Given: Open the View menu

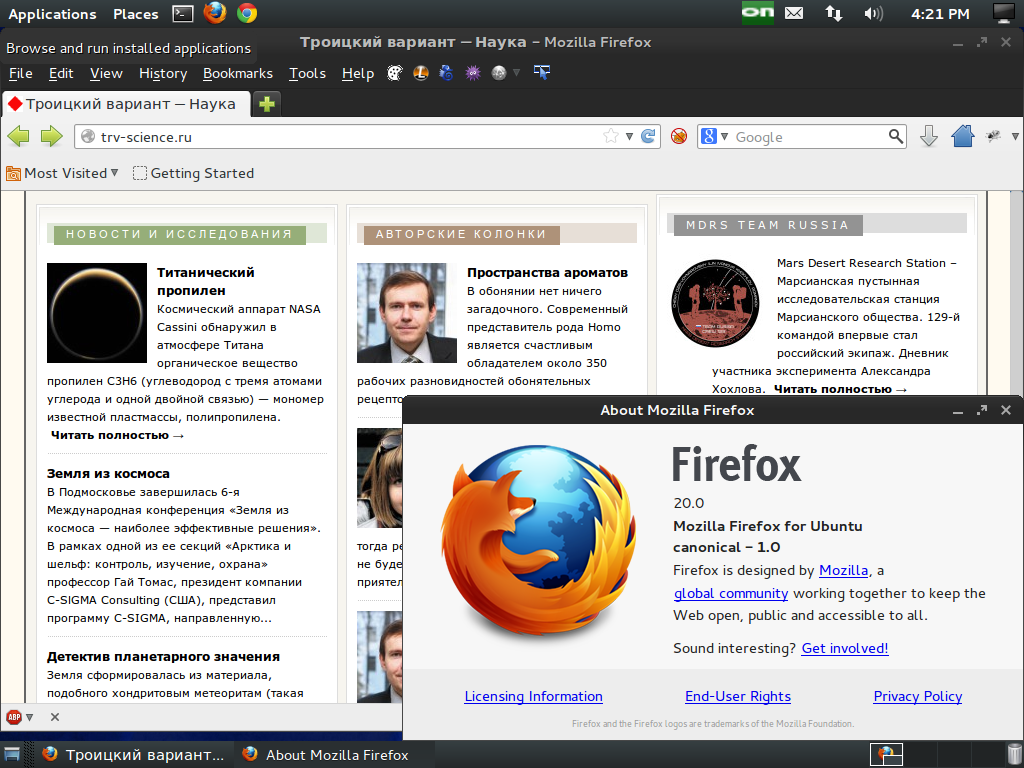Looking at the screenshot, I should pyautogui.click(x=106, y=73).
